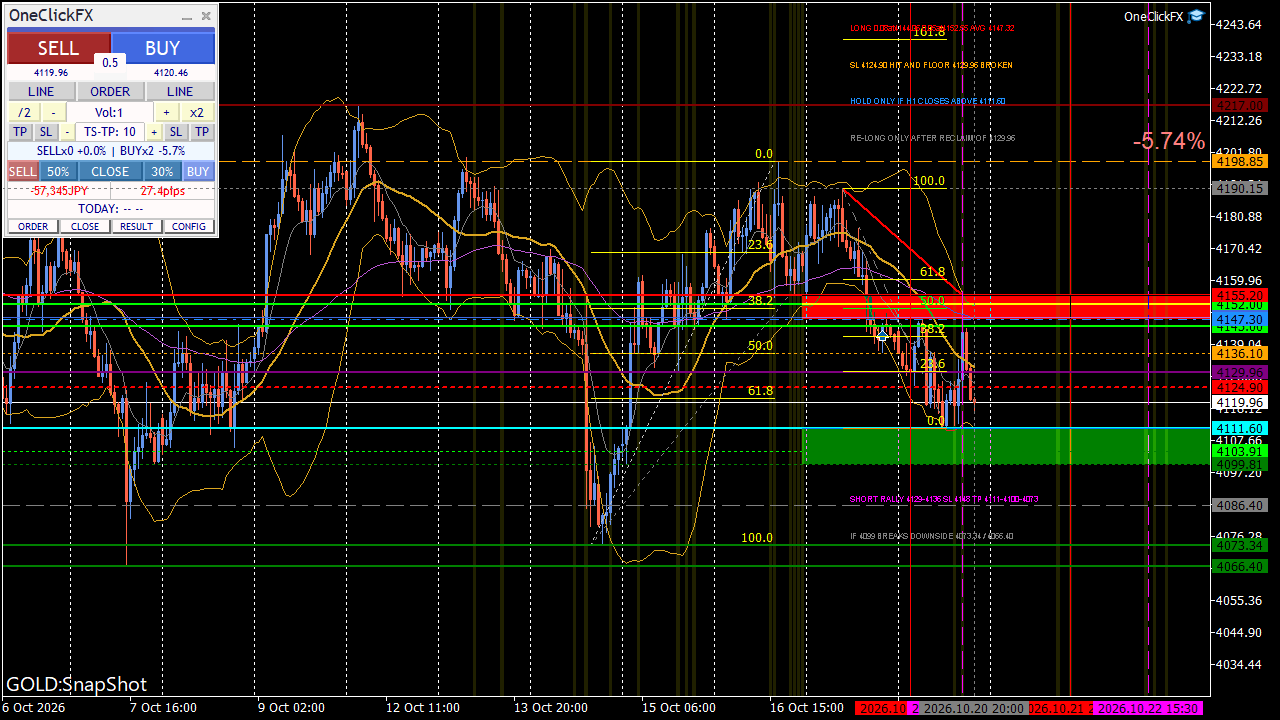Click the 2026.10.20 20:00 time marker
Screen dimensions: 1280x720
[x=972, y=708]
